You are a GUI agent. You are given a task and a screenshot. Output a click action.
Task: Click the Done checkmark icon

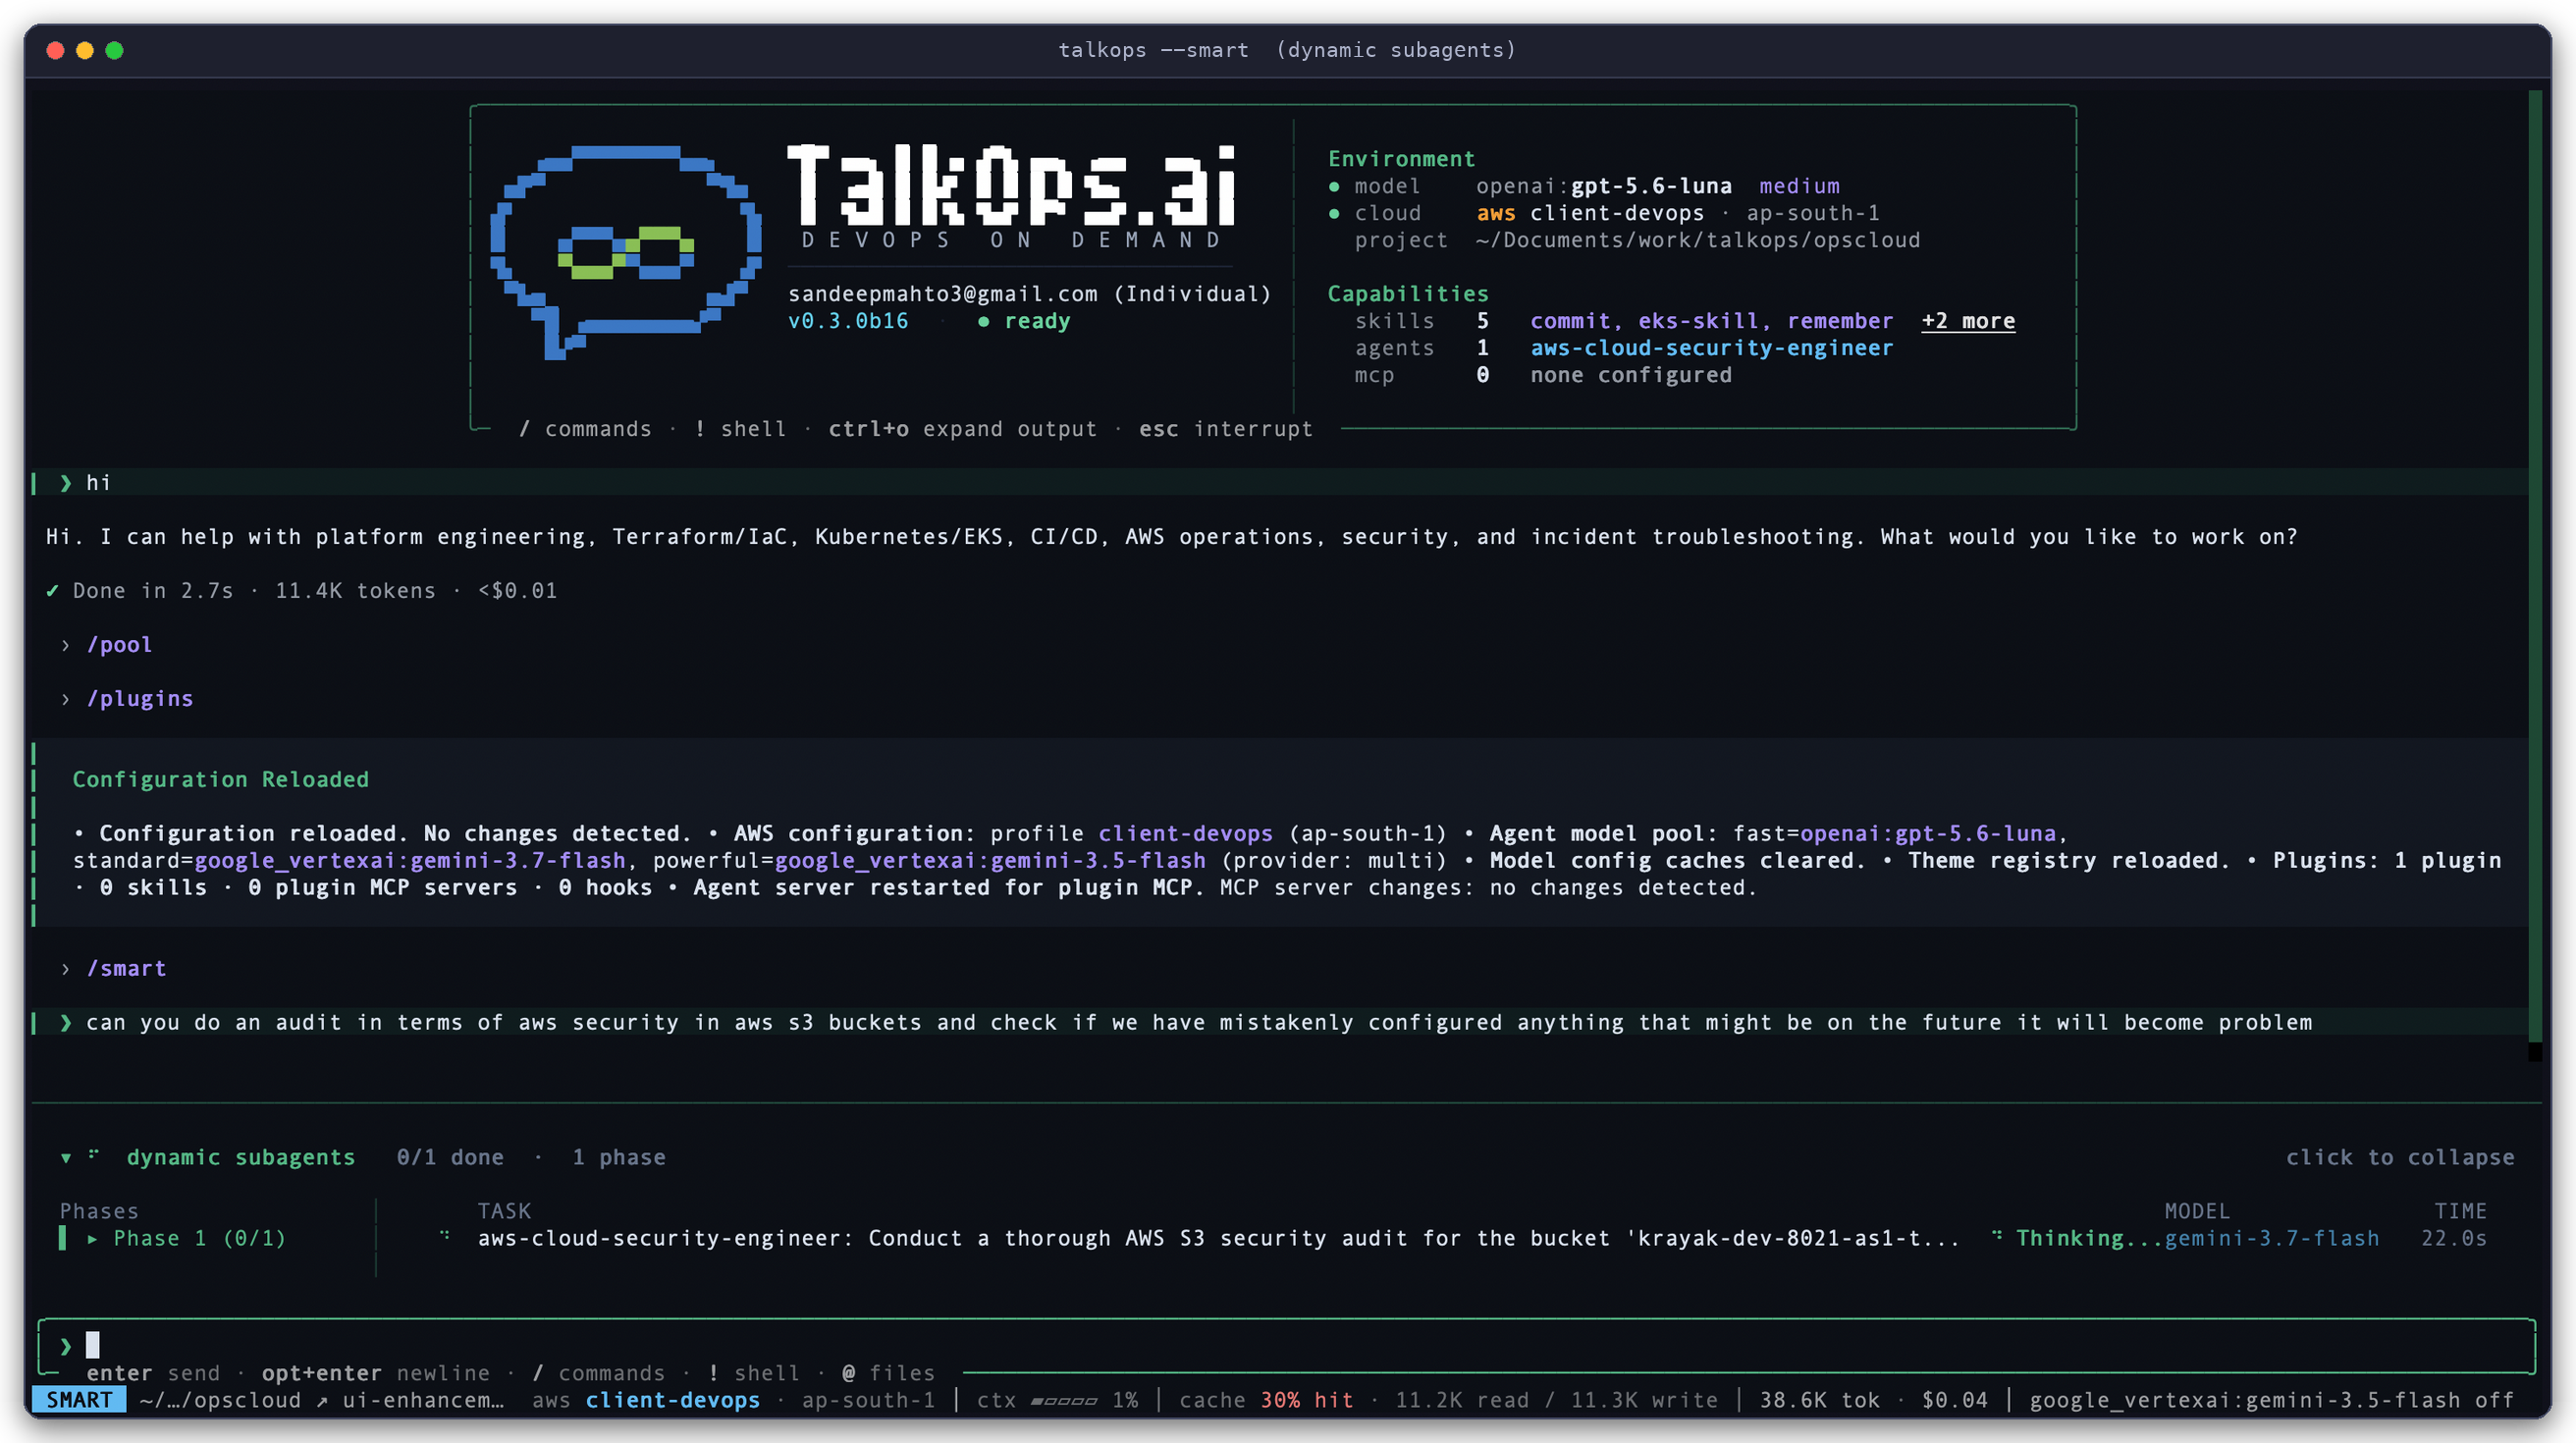tap(52, 591)
